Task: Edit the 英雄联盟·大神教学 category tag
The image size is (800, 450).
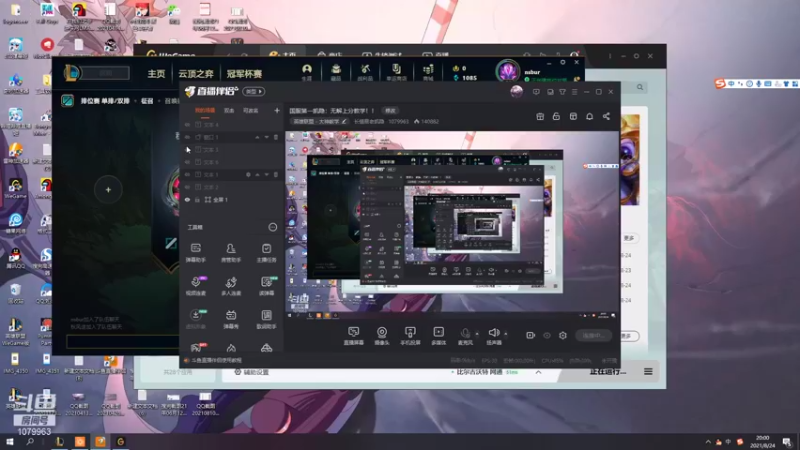Action: 319,121
